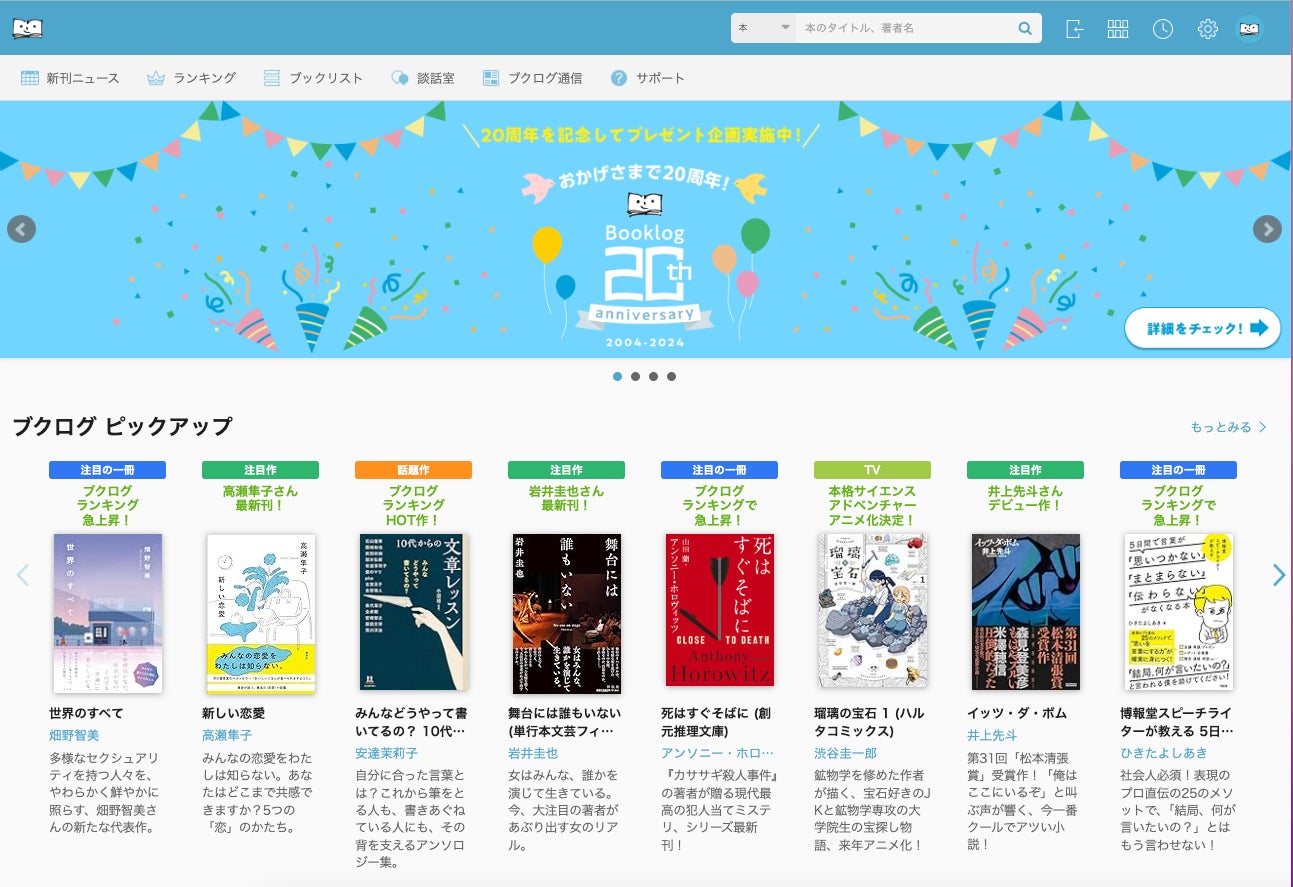Click the search magnifier icon

pyautogui.click(x=1025, y=29)
